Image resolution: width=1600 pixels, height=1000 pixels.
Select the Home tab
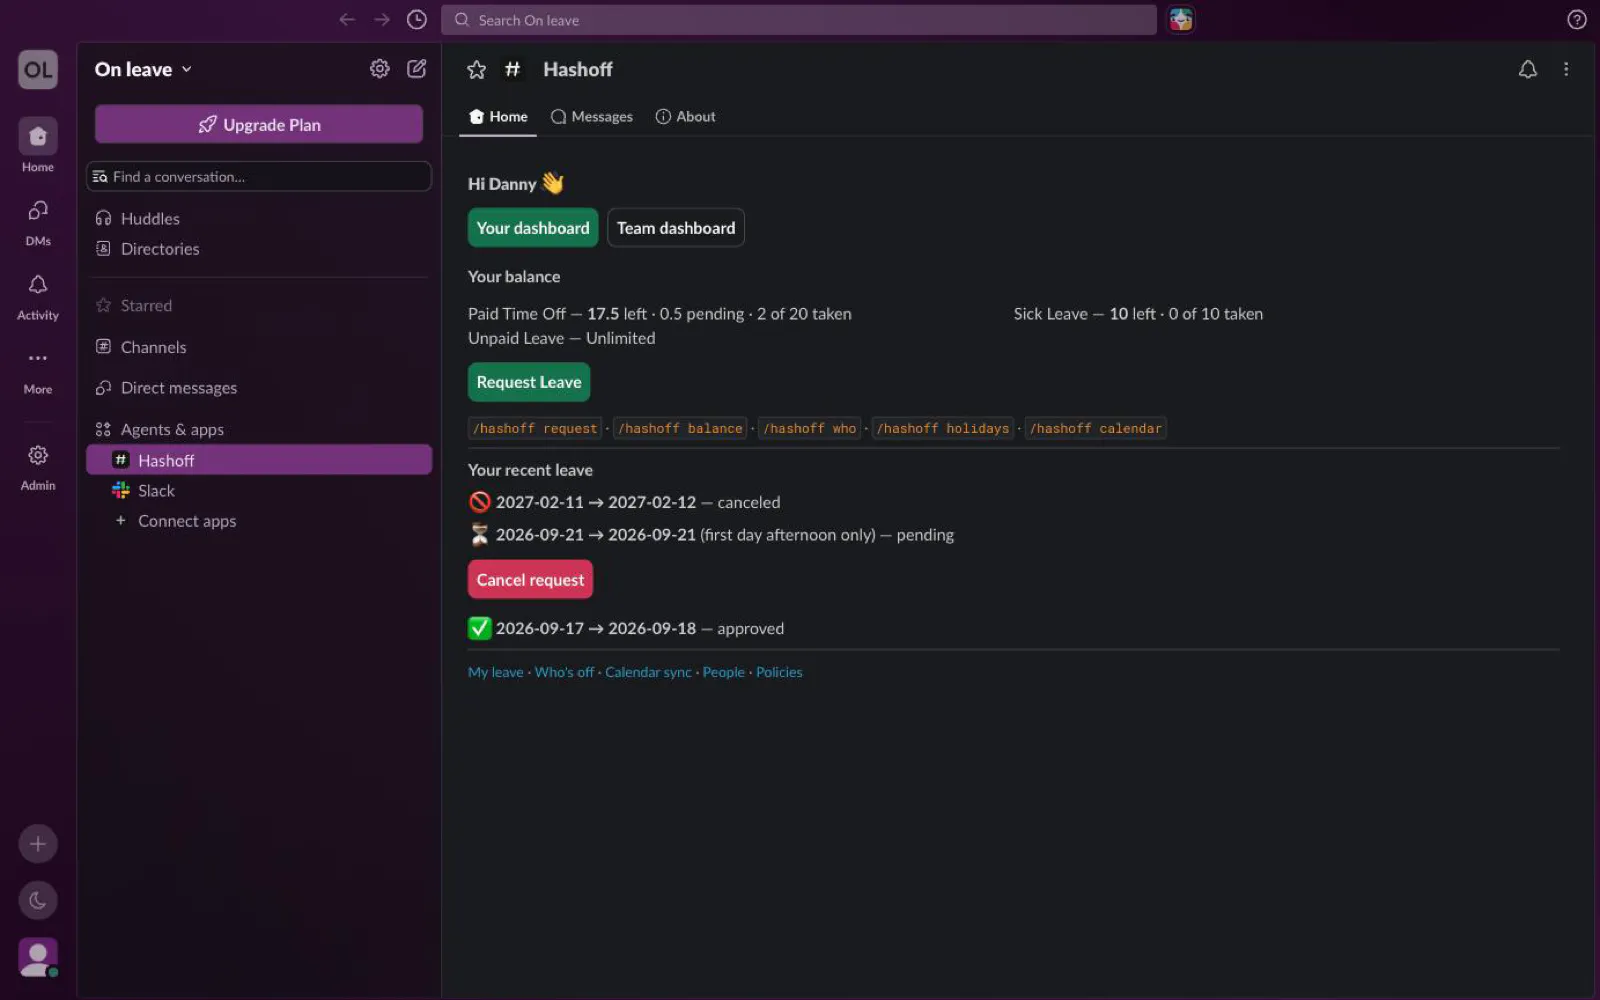(498, 117)
